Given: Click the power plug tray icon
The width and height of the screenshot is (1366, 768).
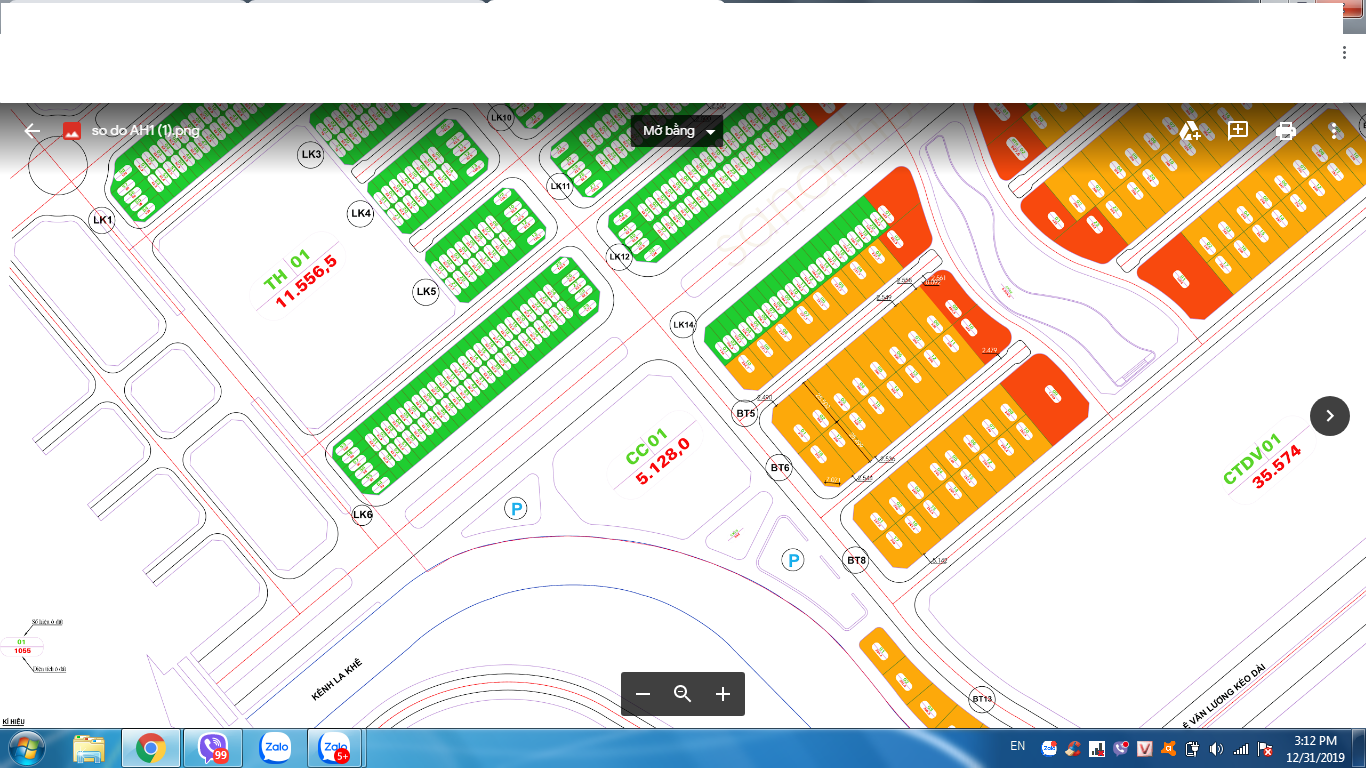Looking at the screenshot, I should click(1192, 749).
